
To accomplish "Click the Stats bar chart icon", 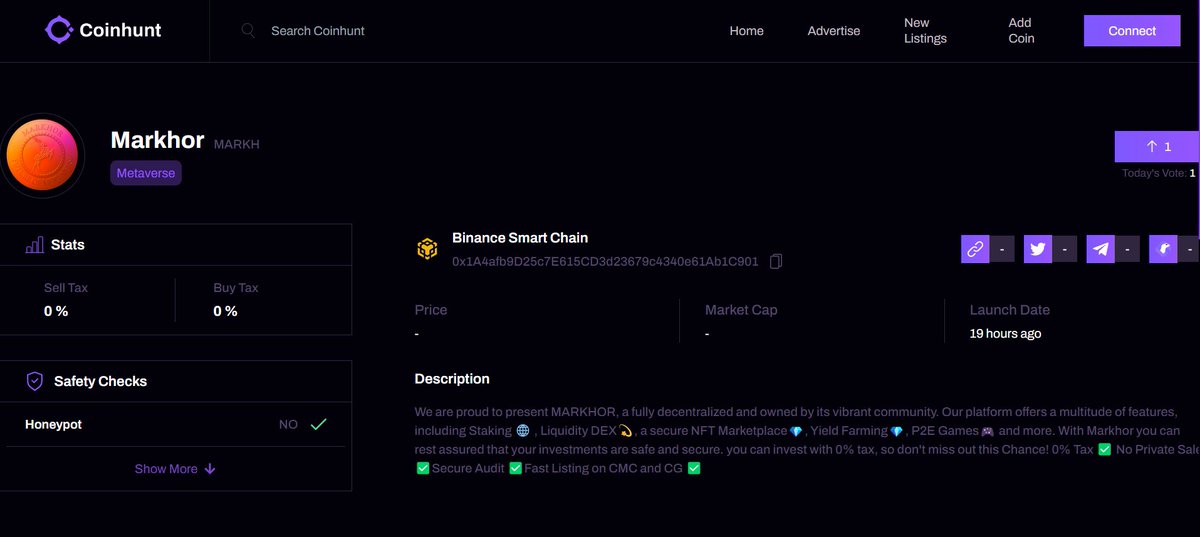I will [34, 245].
